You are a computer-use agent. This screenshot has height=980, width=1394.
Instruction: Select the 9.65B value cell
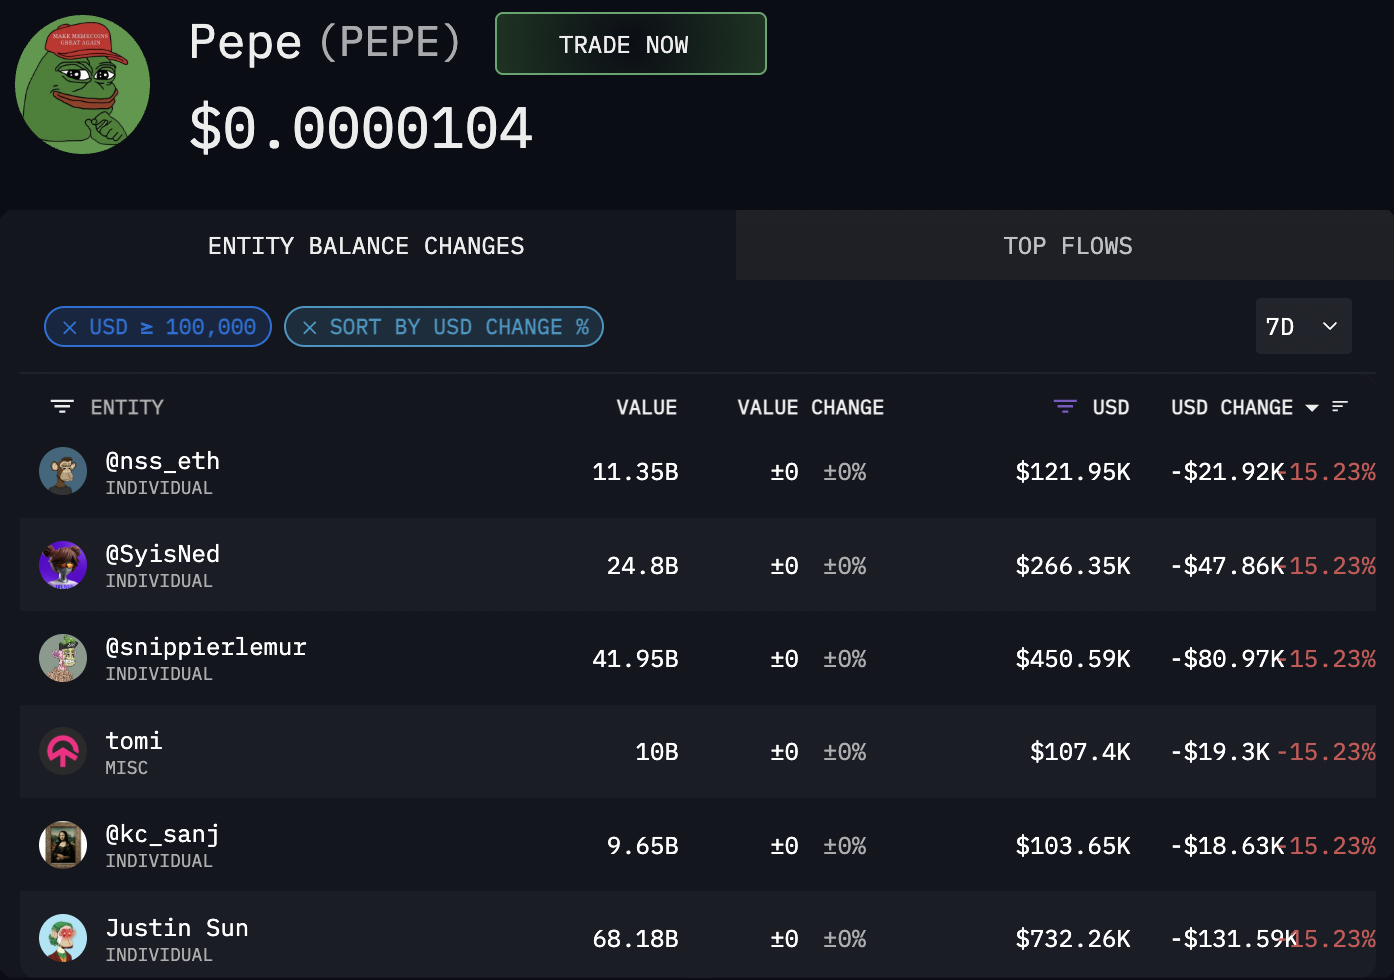[643, 846]
